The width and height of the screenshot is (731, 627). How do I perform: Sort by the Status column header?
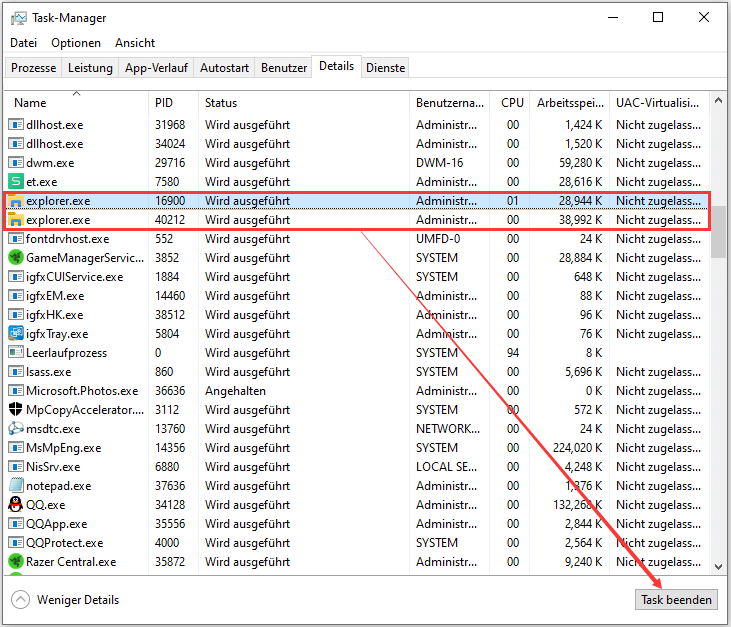click(x=304, y=103)
